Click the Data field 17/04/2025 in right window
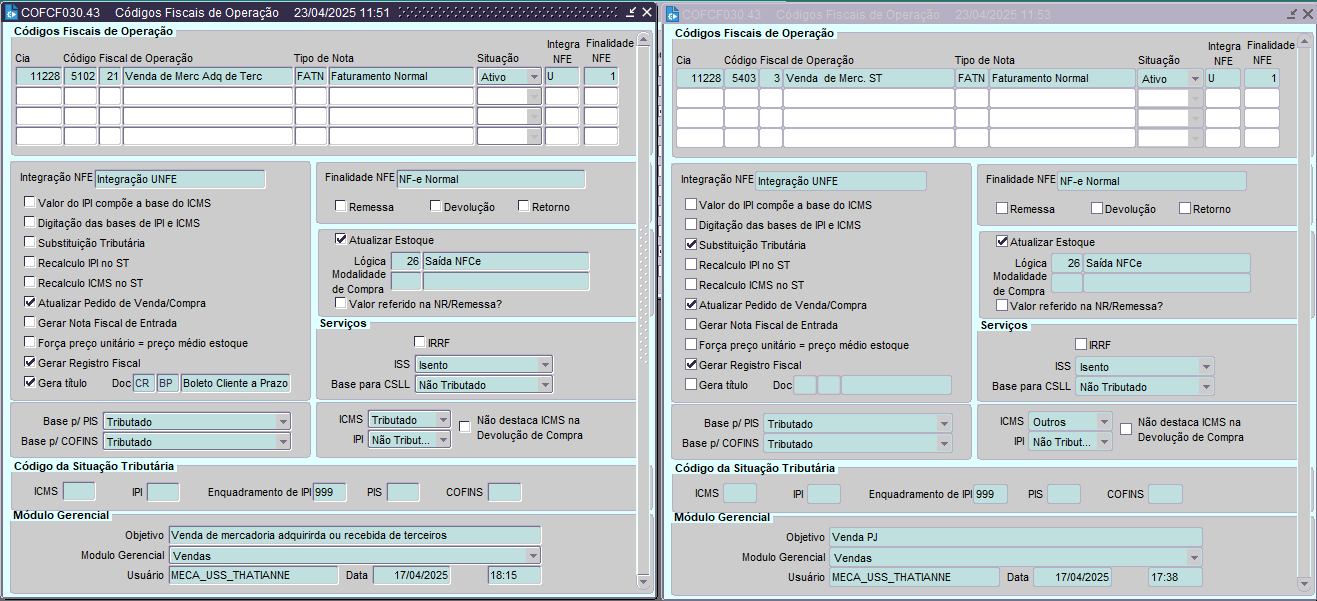1317x601 pixels. click(x=1072, y=577)
